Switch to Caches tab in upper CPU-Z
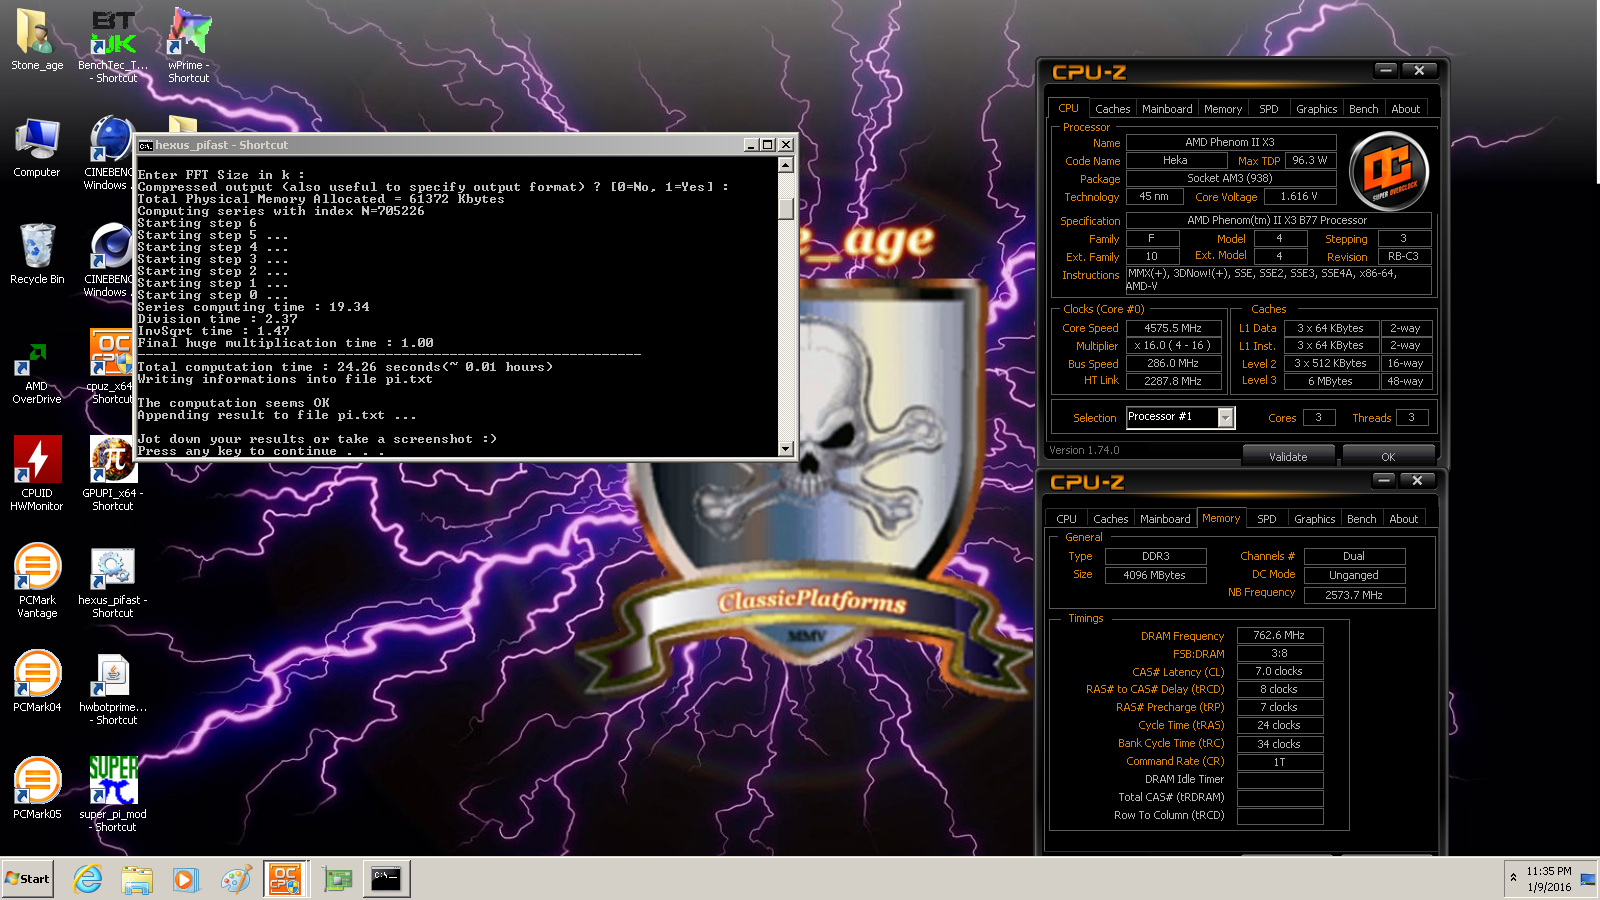The width and height of the screenshot is (1600, 900). 1112,109
